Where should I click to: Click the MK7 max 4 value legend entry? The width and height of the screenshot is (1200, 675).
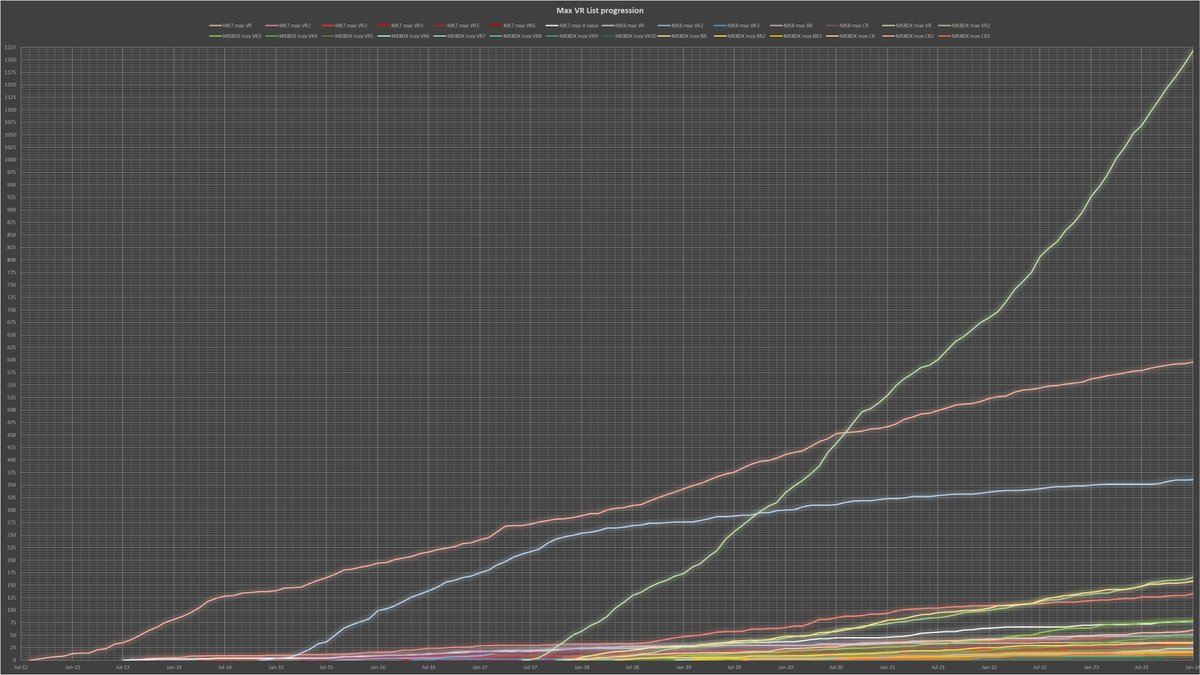572,25
